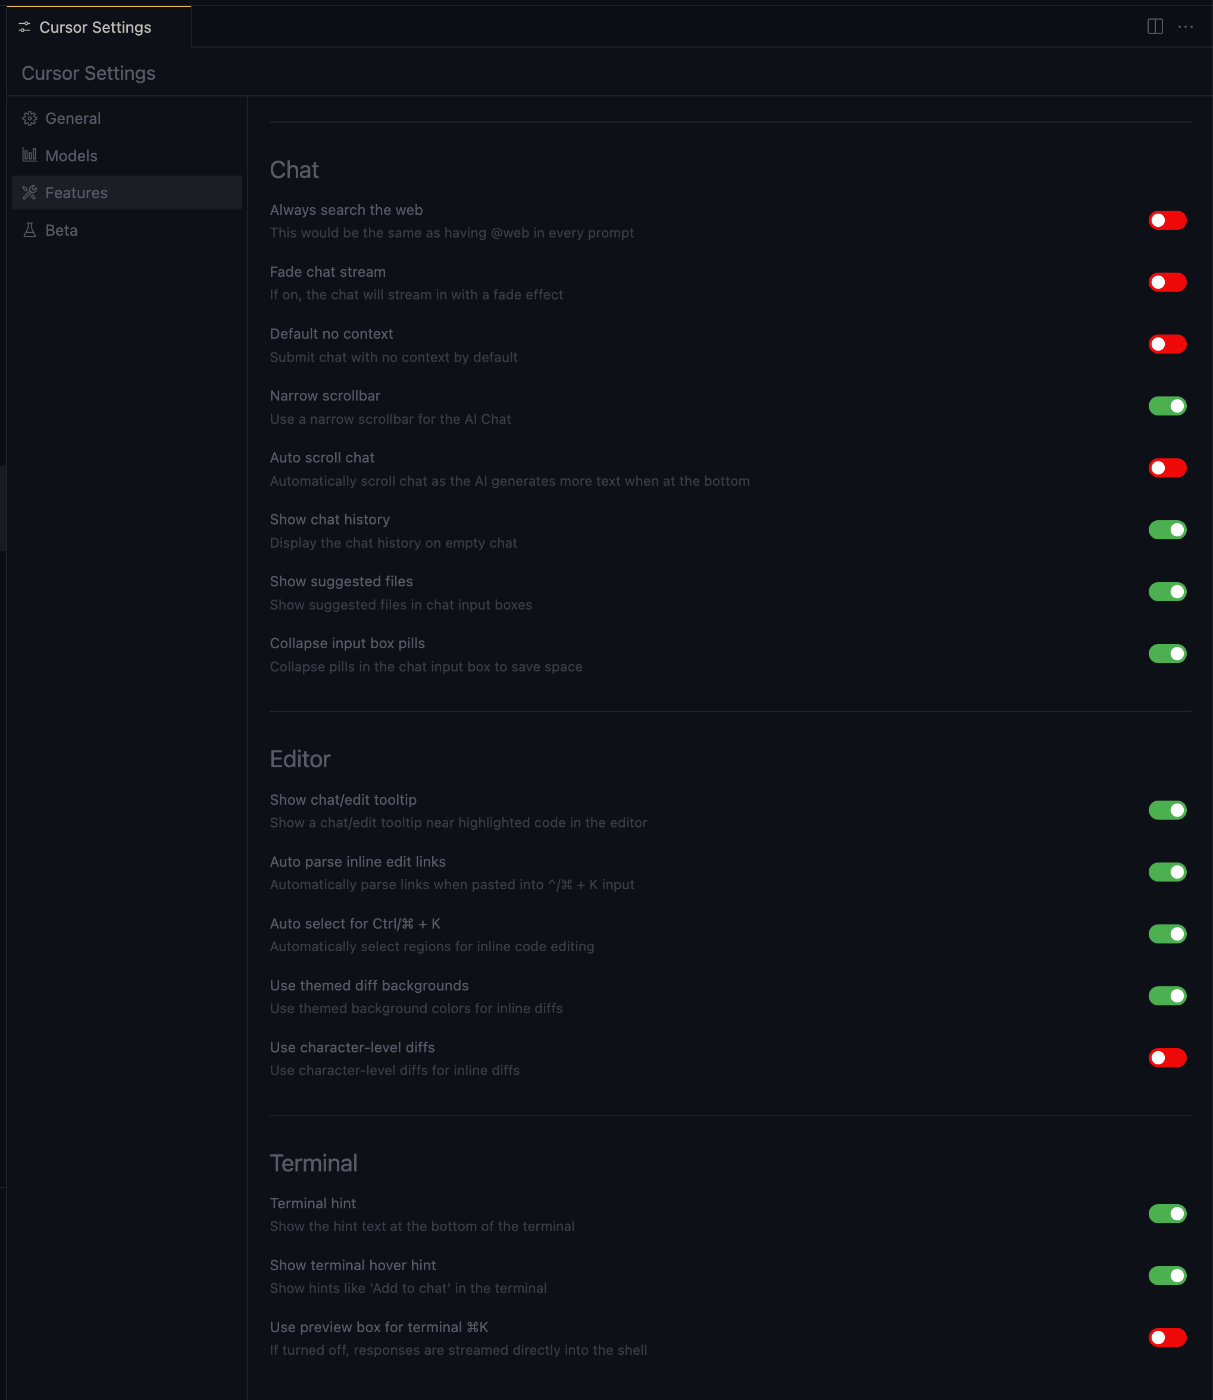Open the General settings section
Screen dimensions: 1213x1400
127,118
